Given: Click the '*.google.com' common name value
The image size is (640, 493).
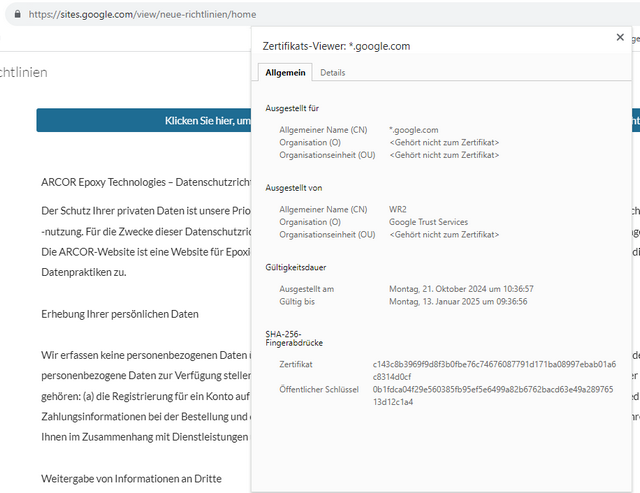Looking at the screenshot, I should pos(413,130).
